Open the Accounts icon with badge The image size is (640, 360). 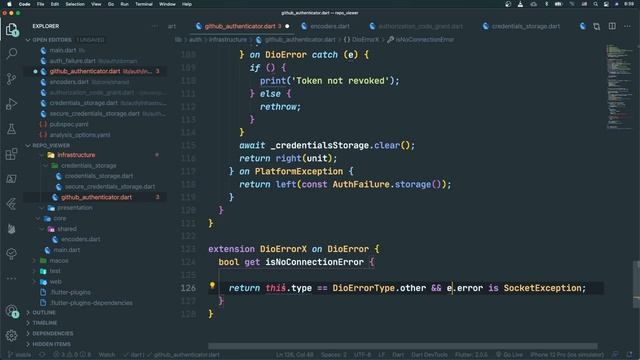pyautogui.click(x=12, y=311)
